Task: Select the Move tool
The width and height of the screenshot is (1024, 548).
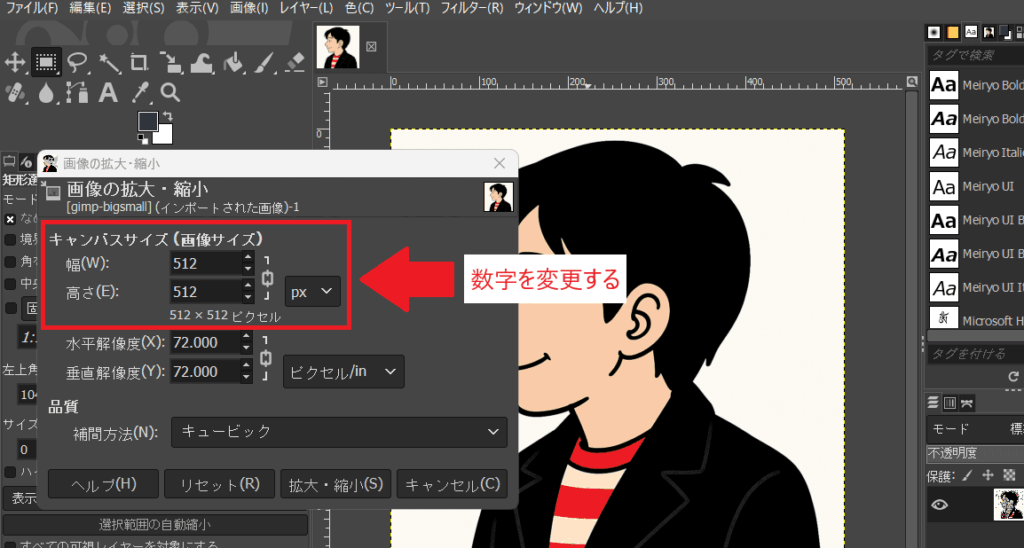Action: tap(14, 63)
